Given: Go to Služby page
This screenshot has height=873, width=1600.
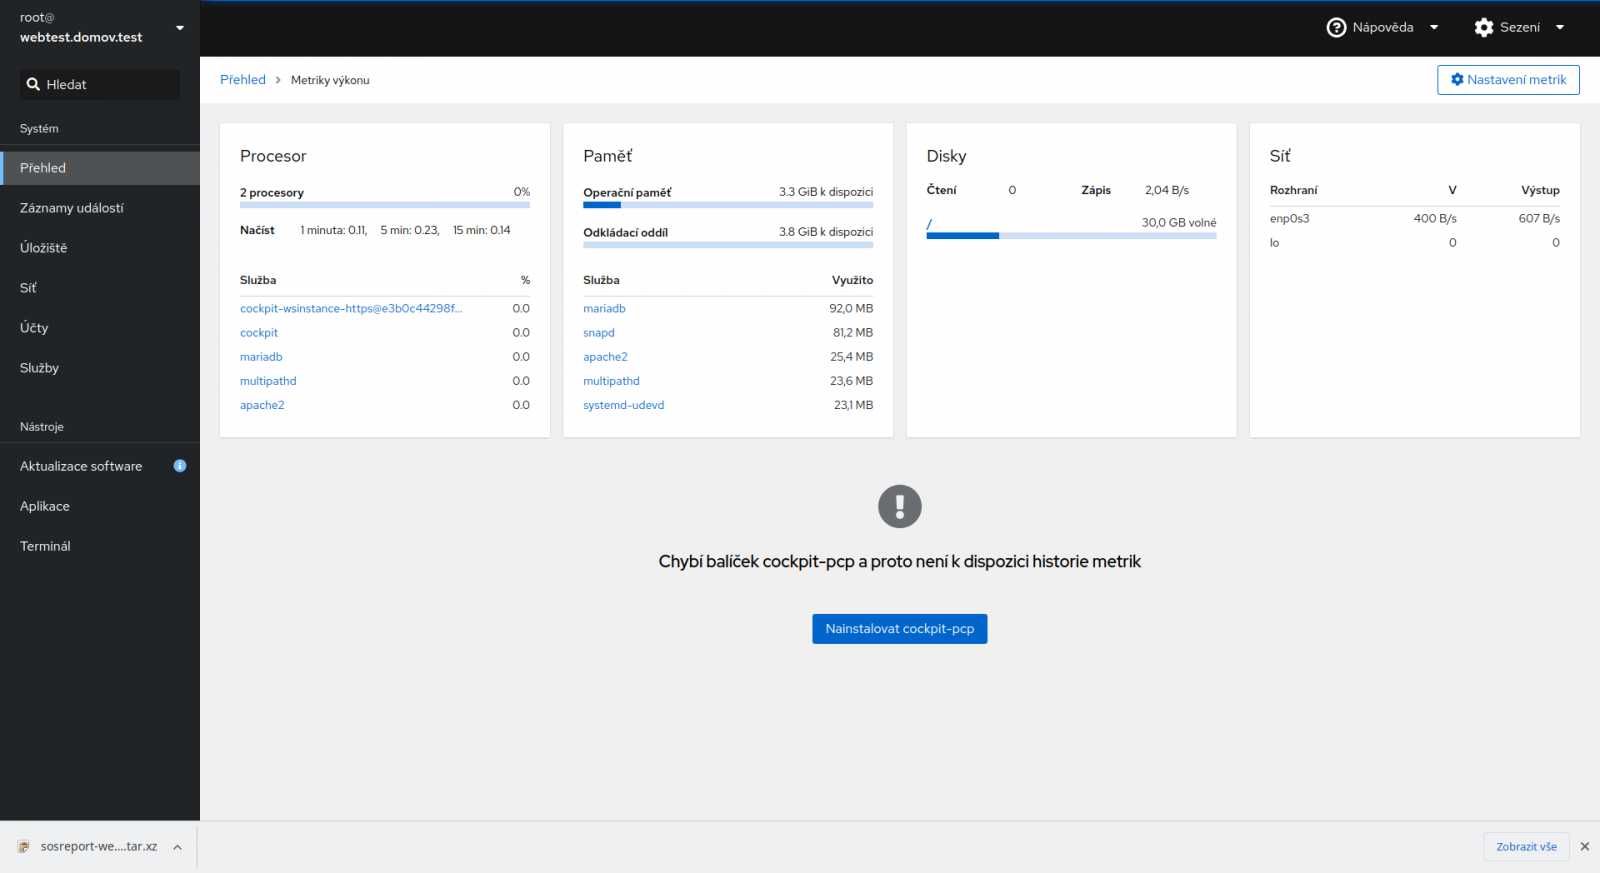Looking at the screenshot, I should pos(100,368).
